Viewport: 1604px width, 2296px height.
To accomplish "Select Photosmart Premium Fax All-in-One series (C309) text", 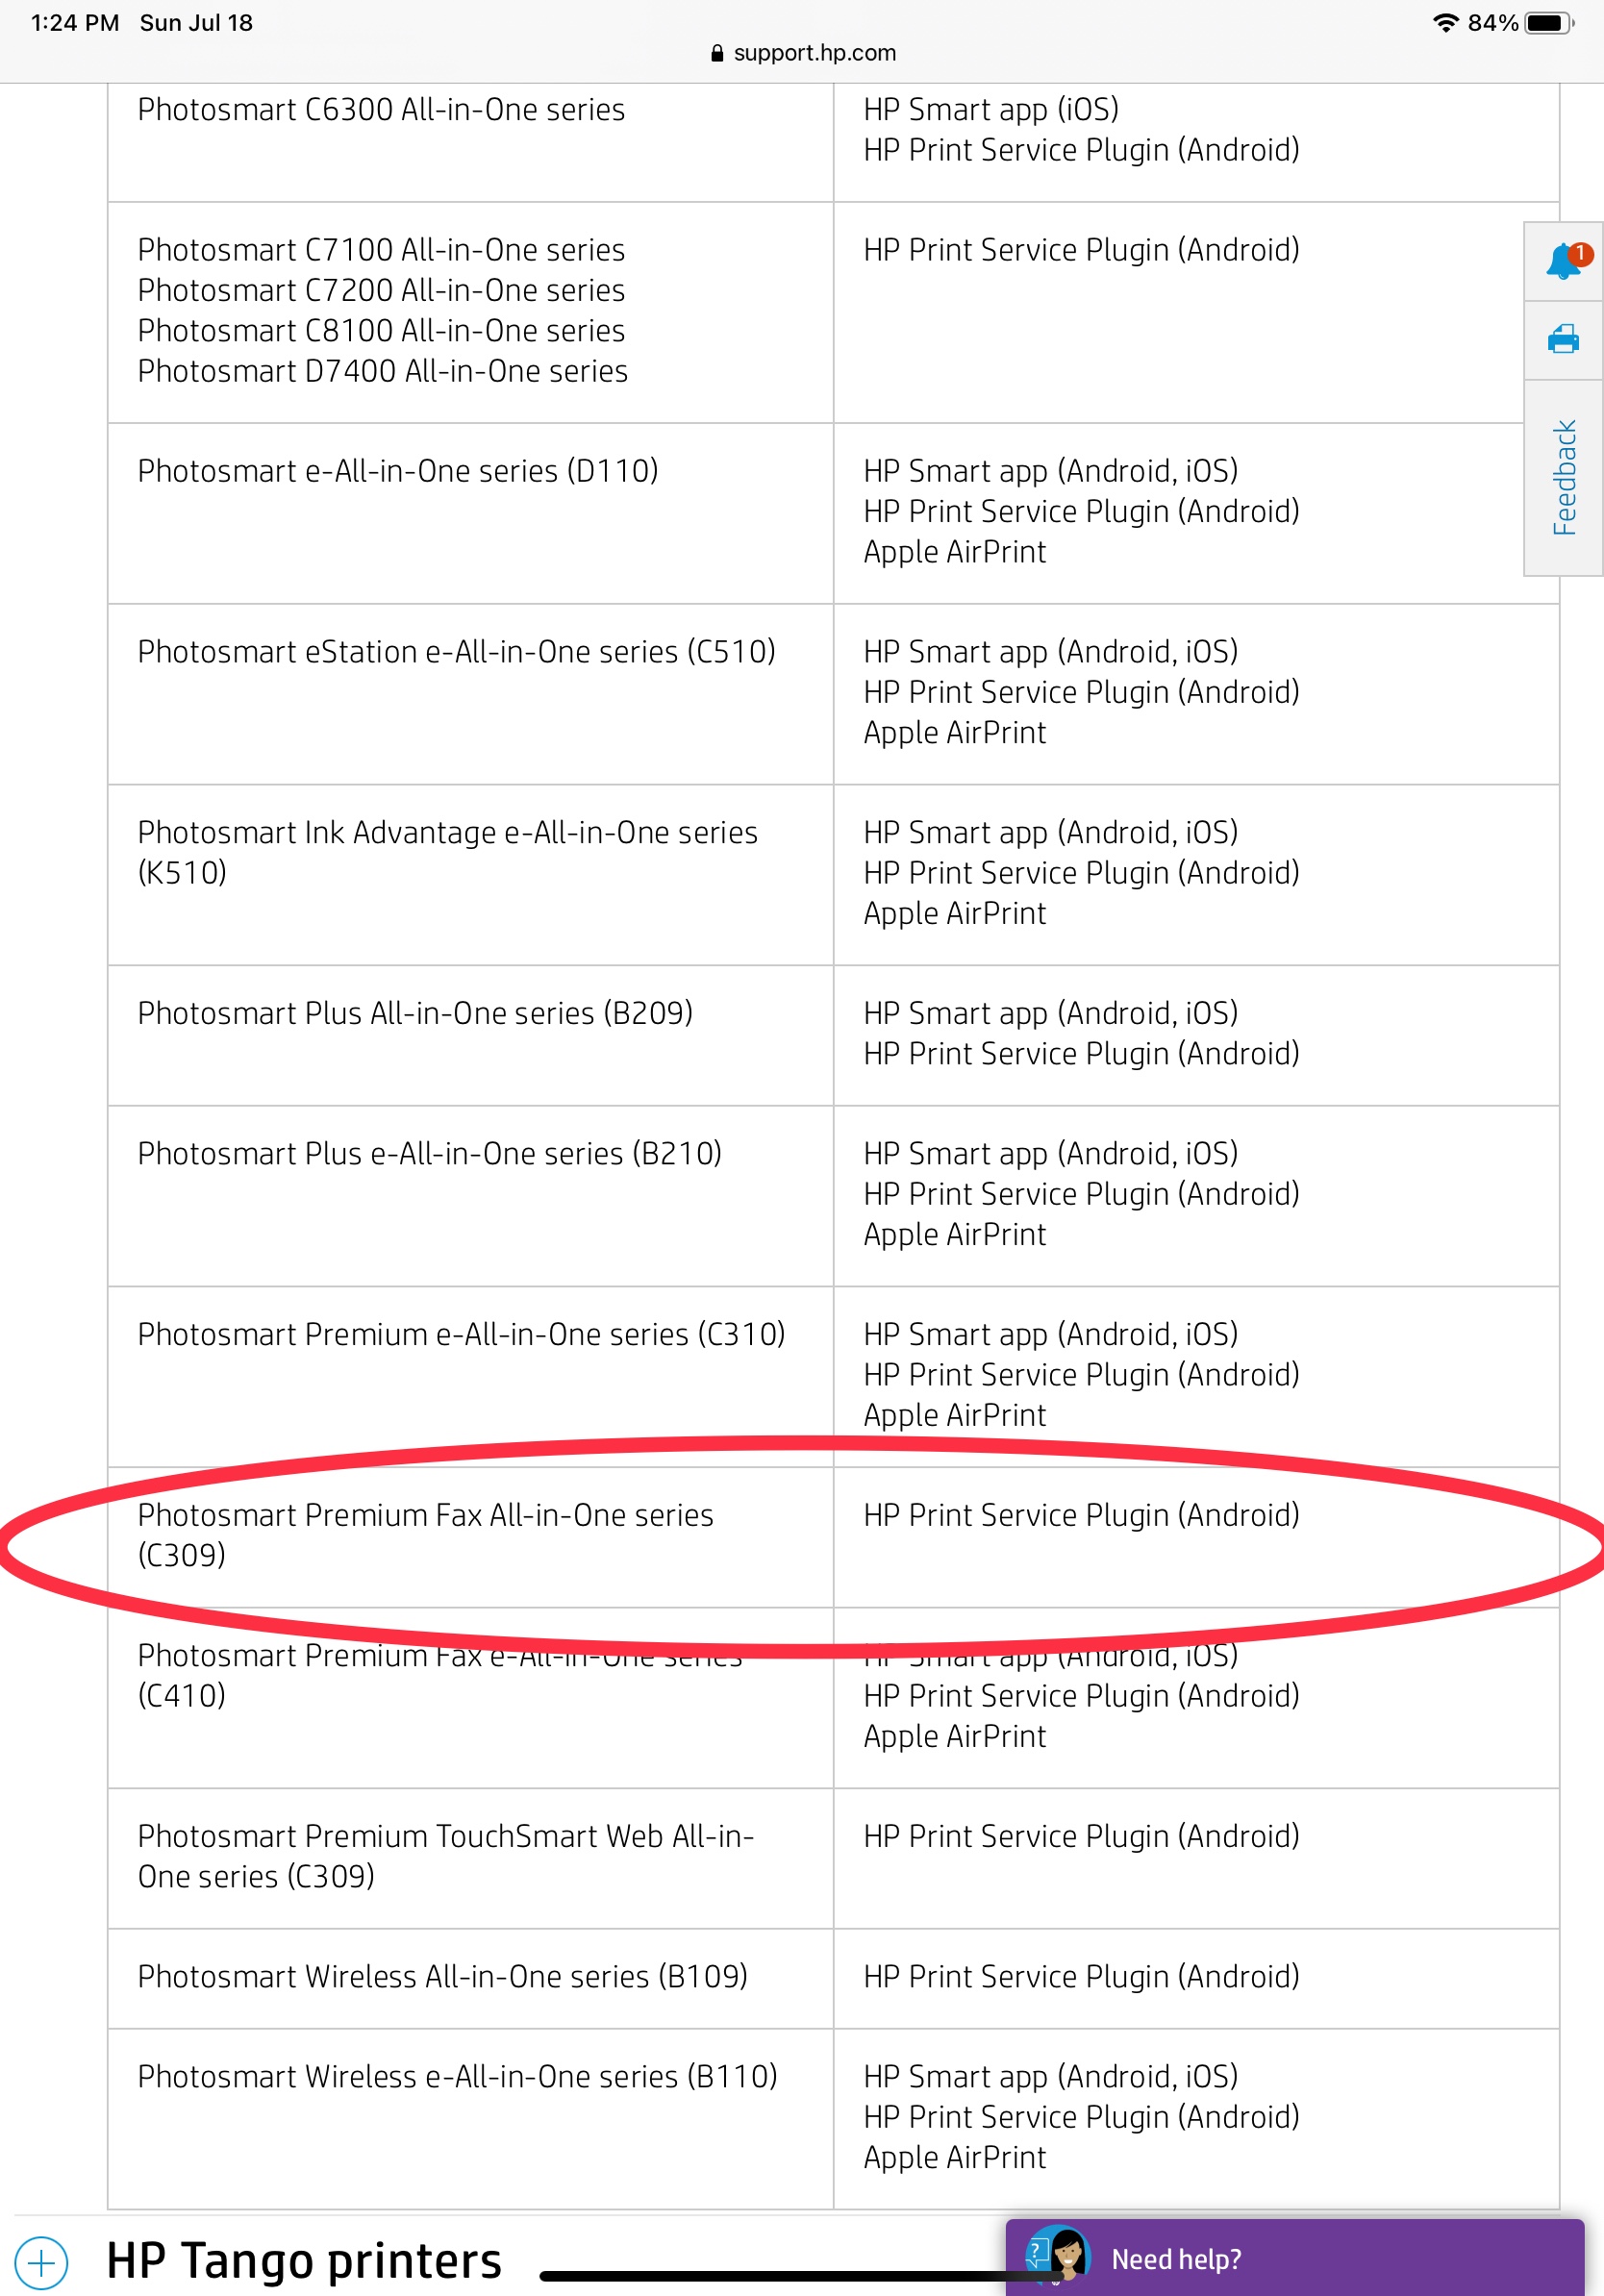I will coord(425,1534).
